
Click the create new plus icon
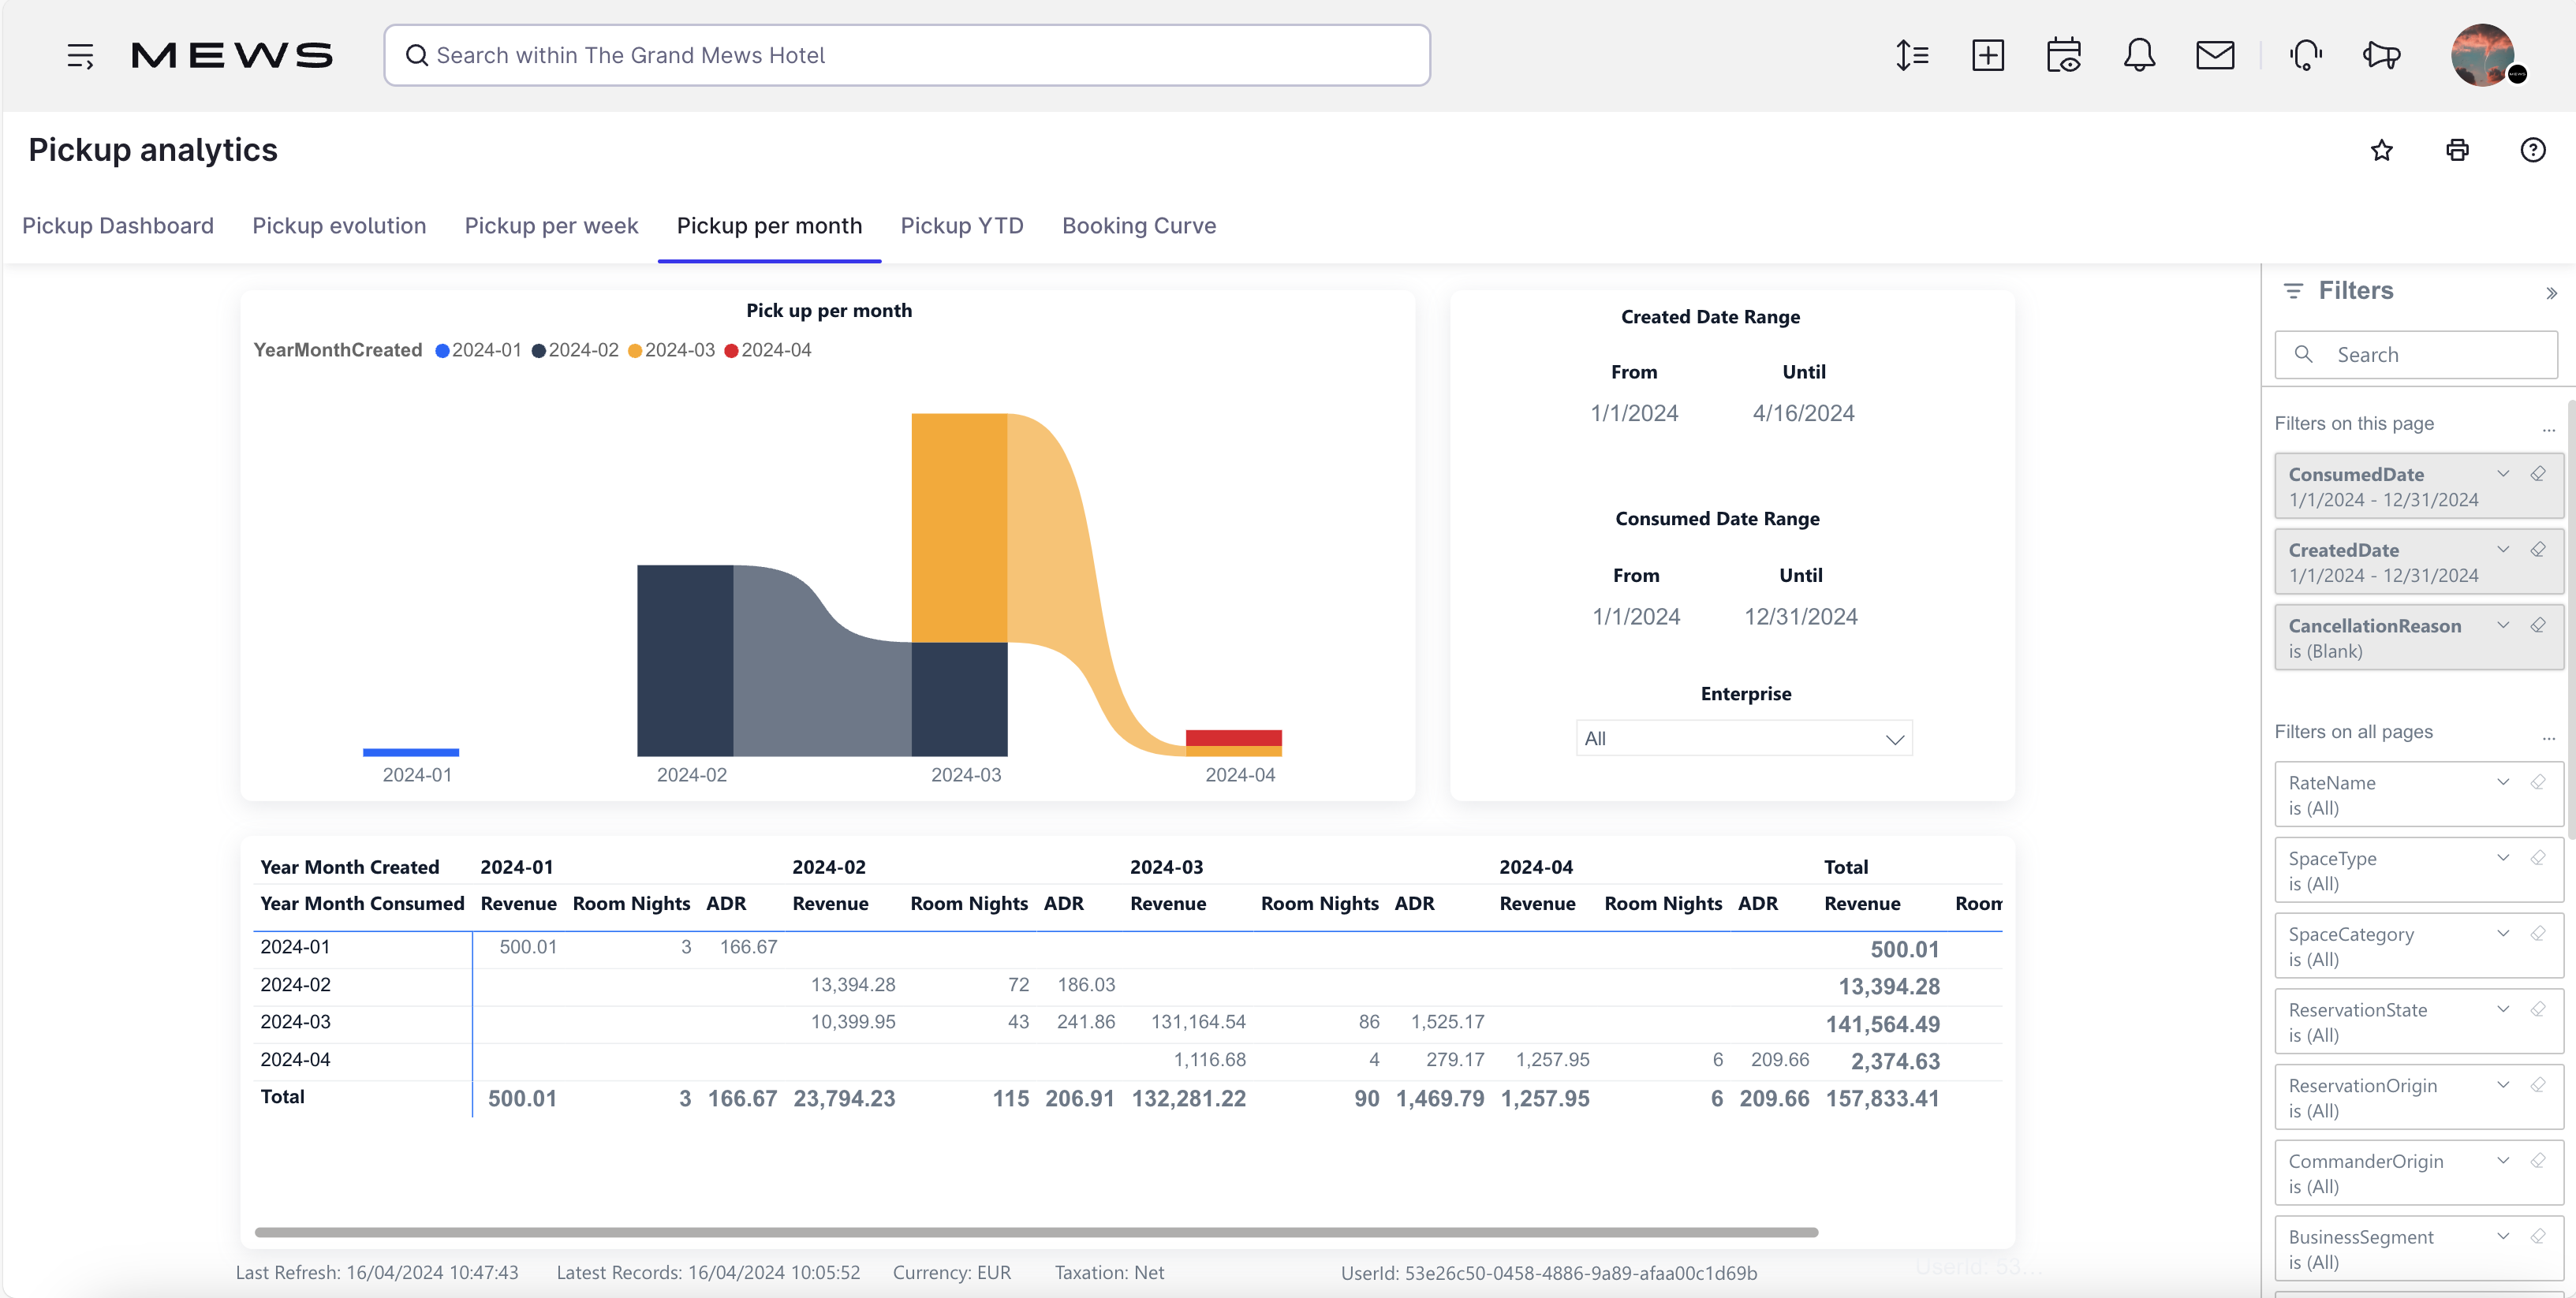[x=1988, y=55]
